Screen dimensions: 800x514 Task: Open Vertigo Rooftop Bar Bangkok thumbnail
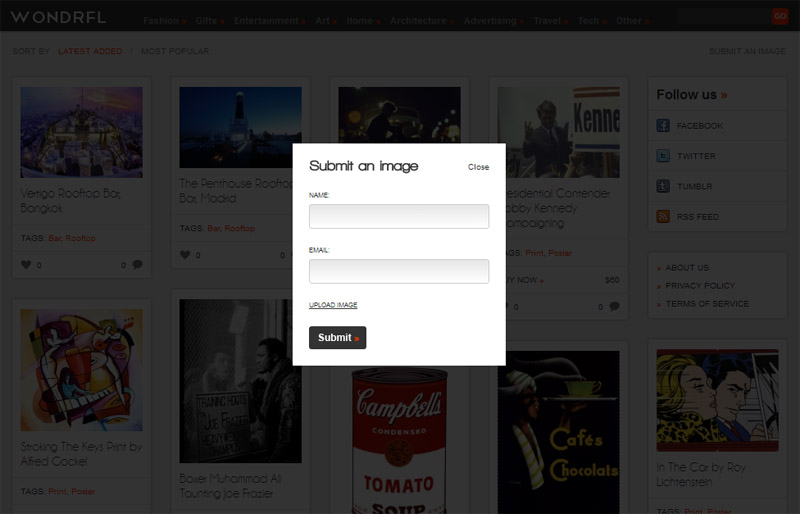coord(82,132)
